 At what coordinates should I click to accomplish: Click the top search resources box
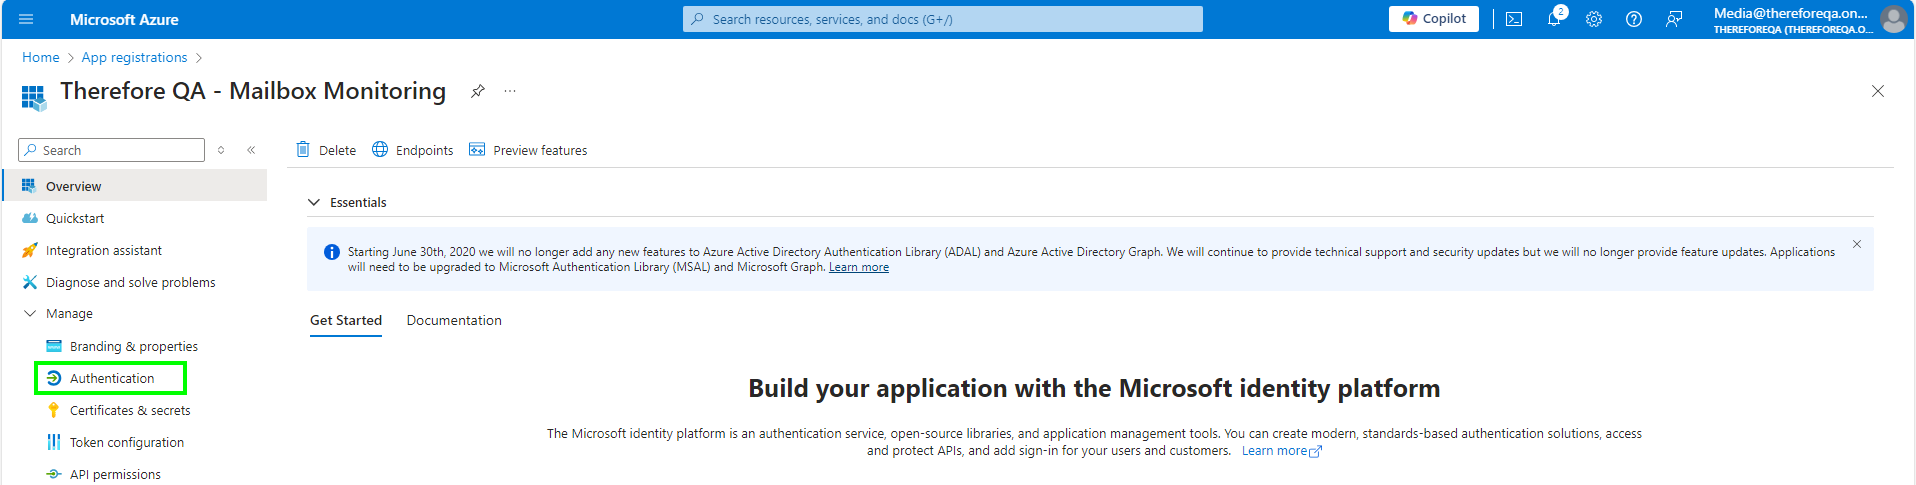coord(942,19)
